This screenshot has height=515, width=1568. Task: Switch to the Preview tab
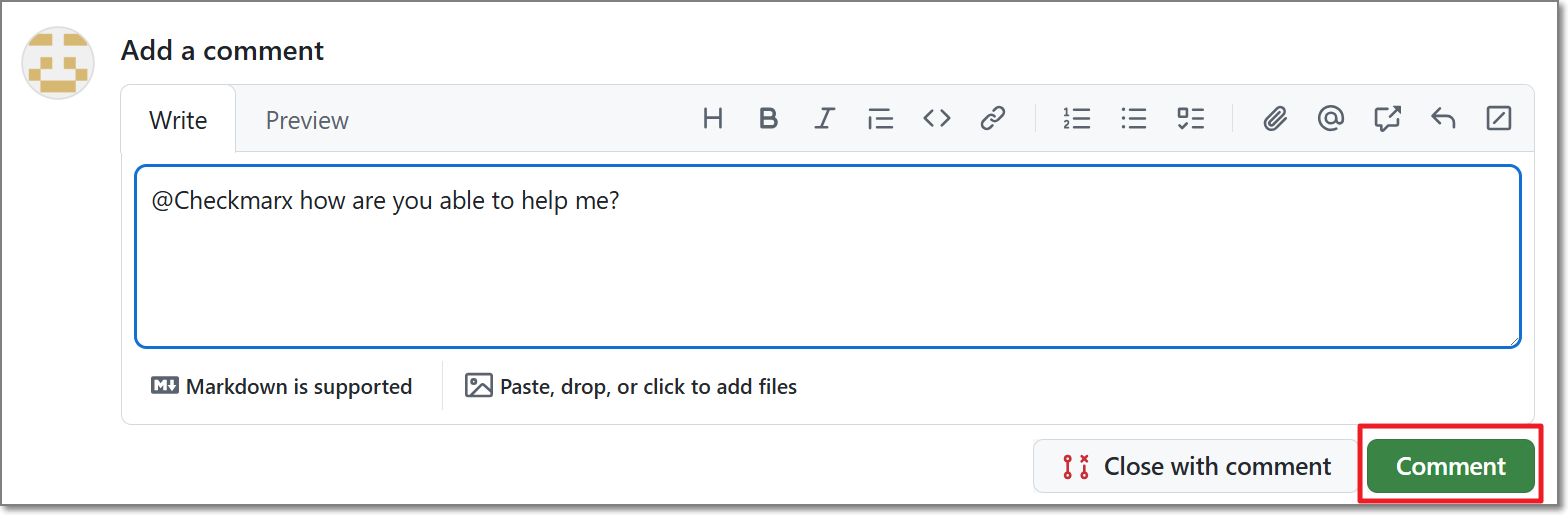tap(307, 120)
